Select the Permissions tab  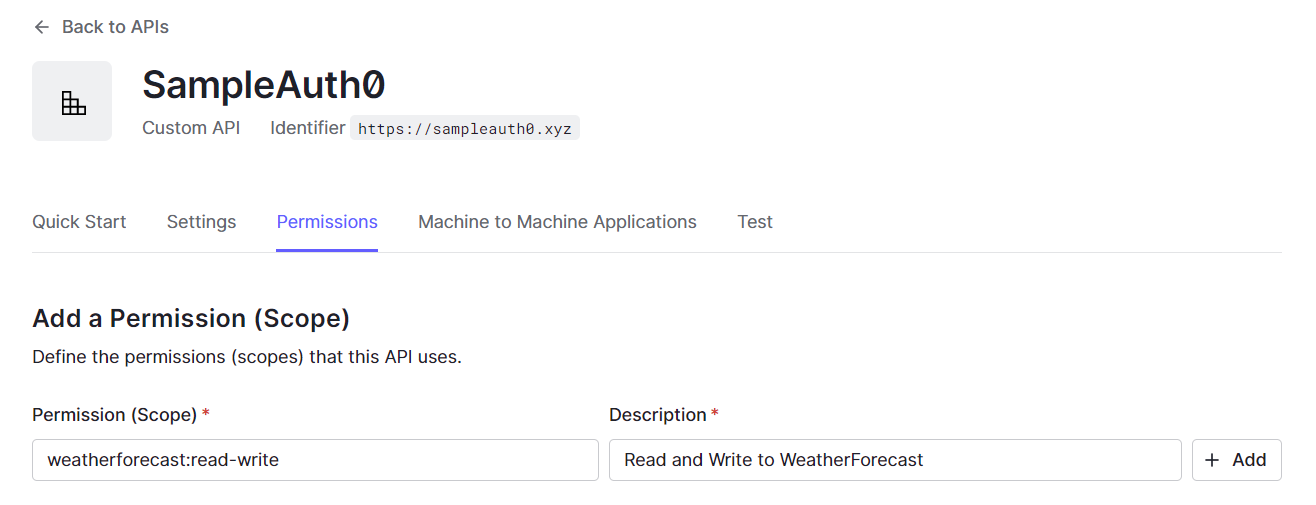click(x=327, y=222)
